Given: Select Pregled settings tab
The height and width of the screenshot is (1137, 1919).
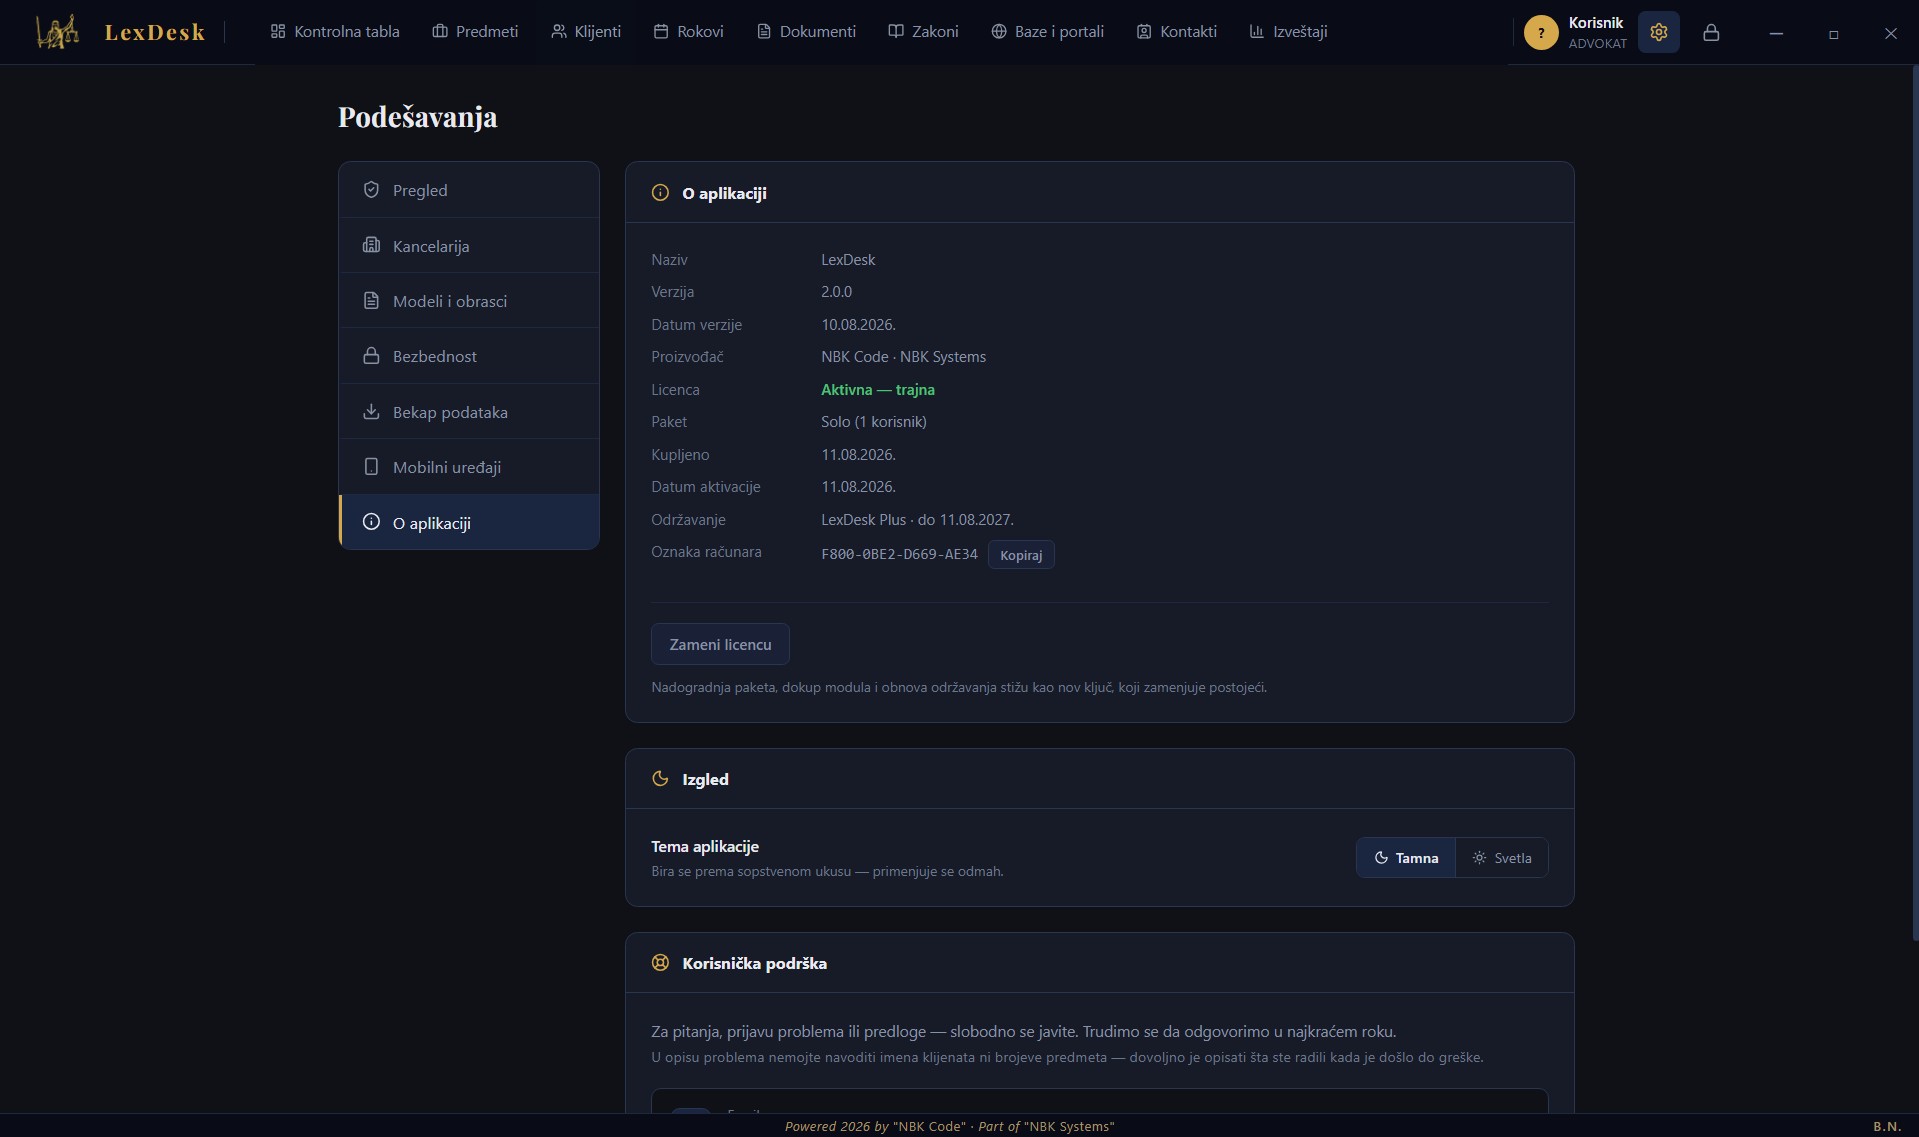Looking at the screenshot, I should 469,190.
